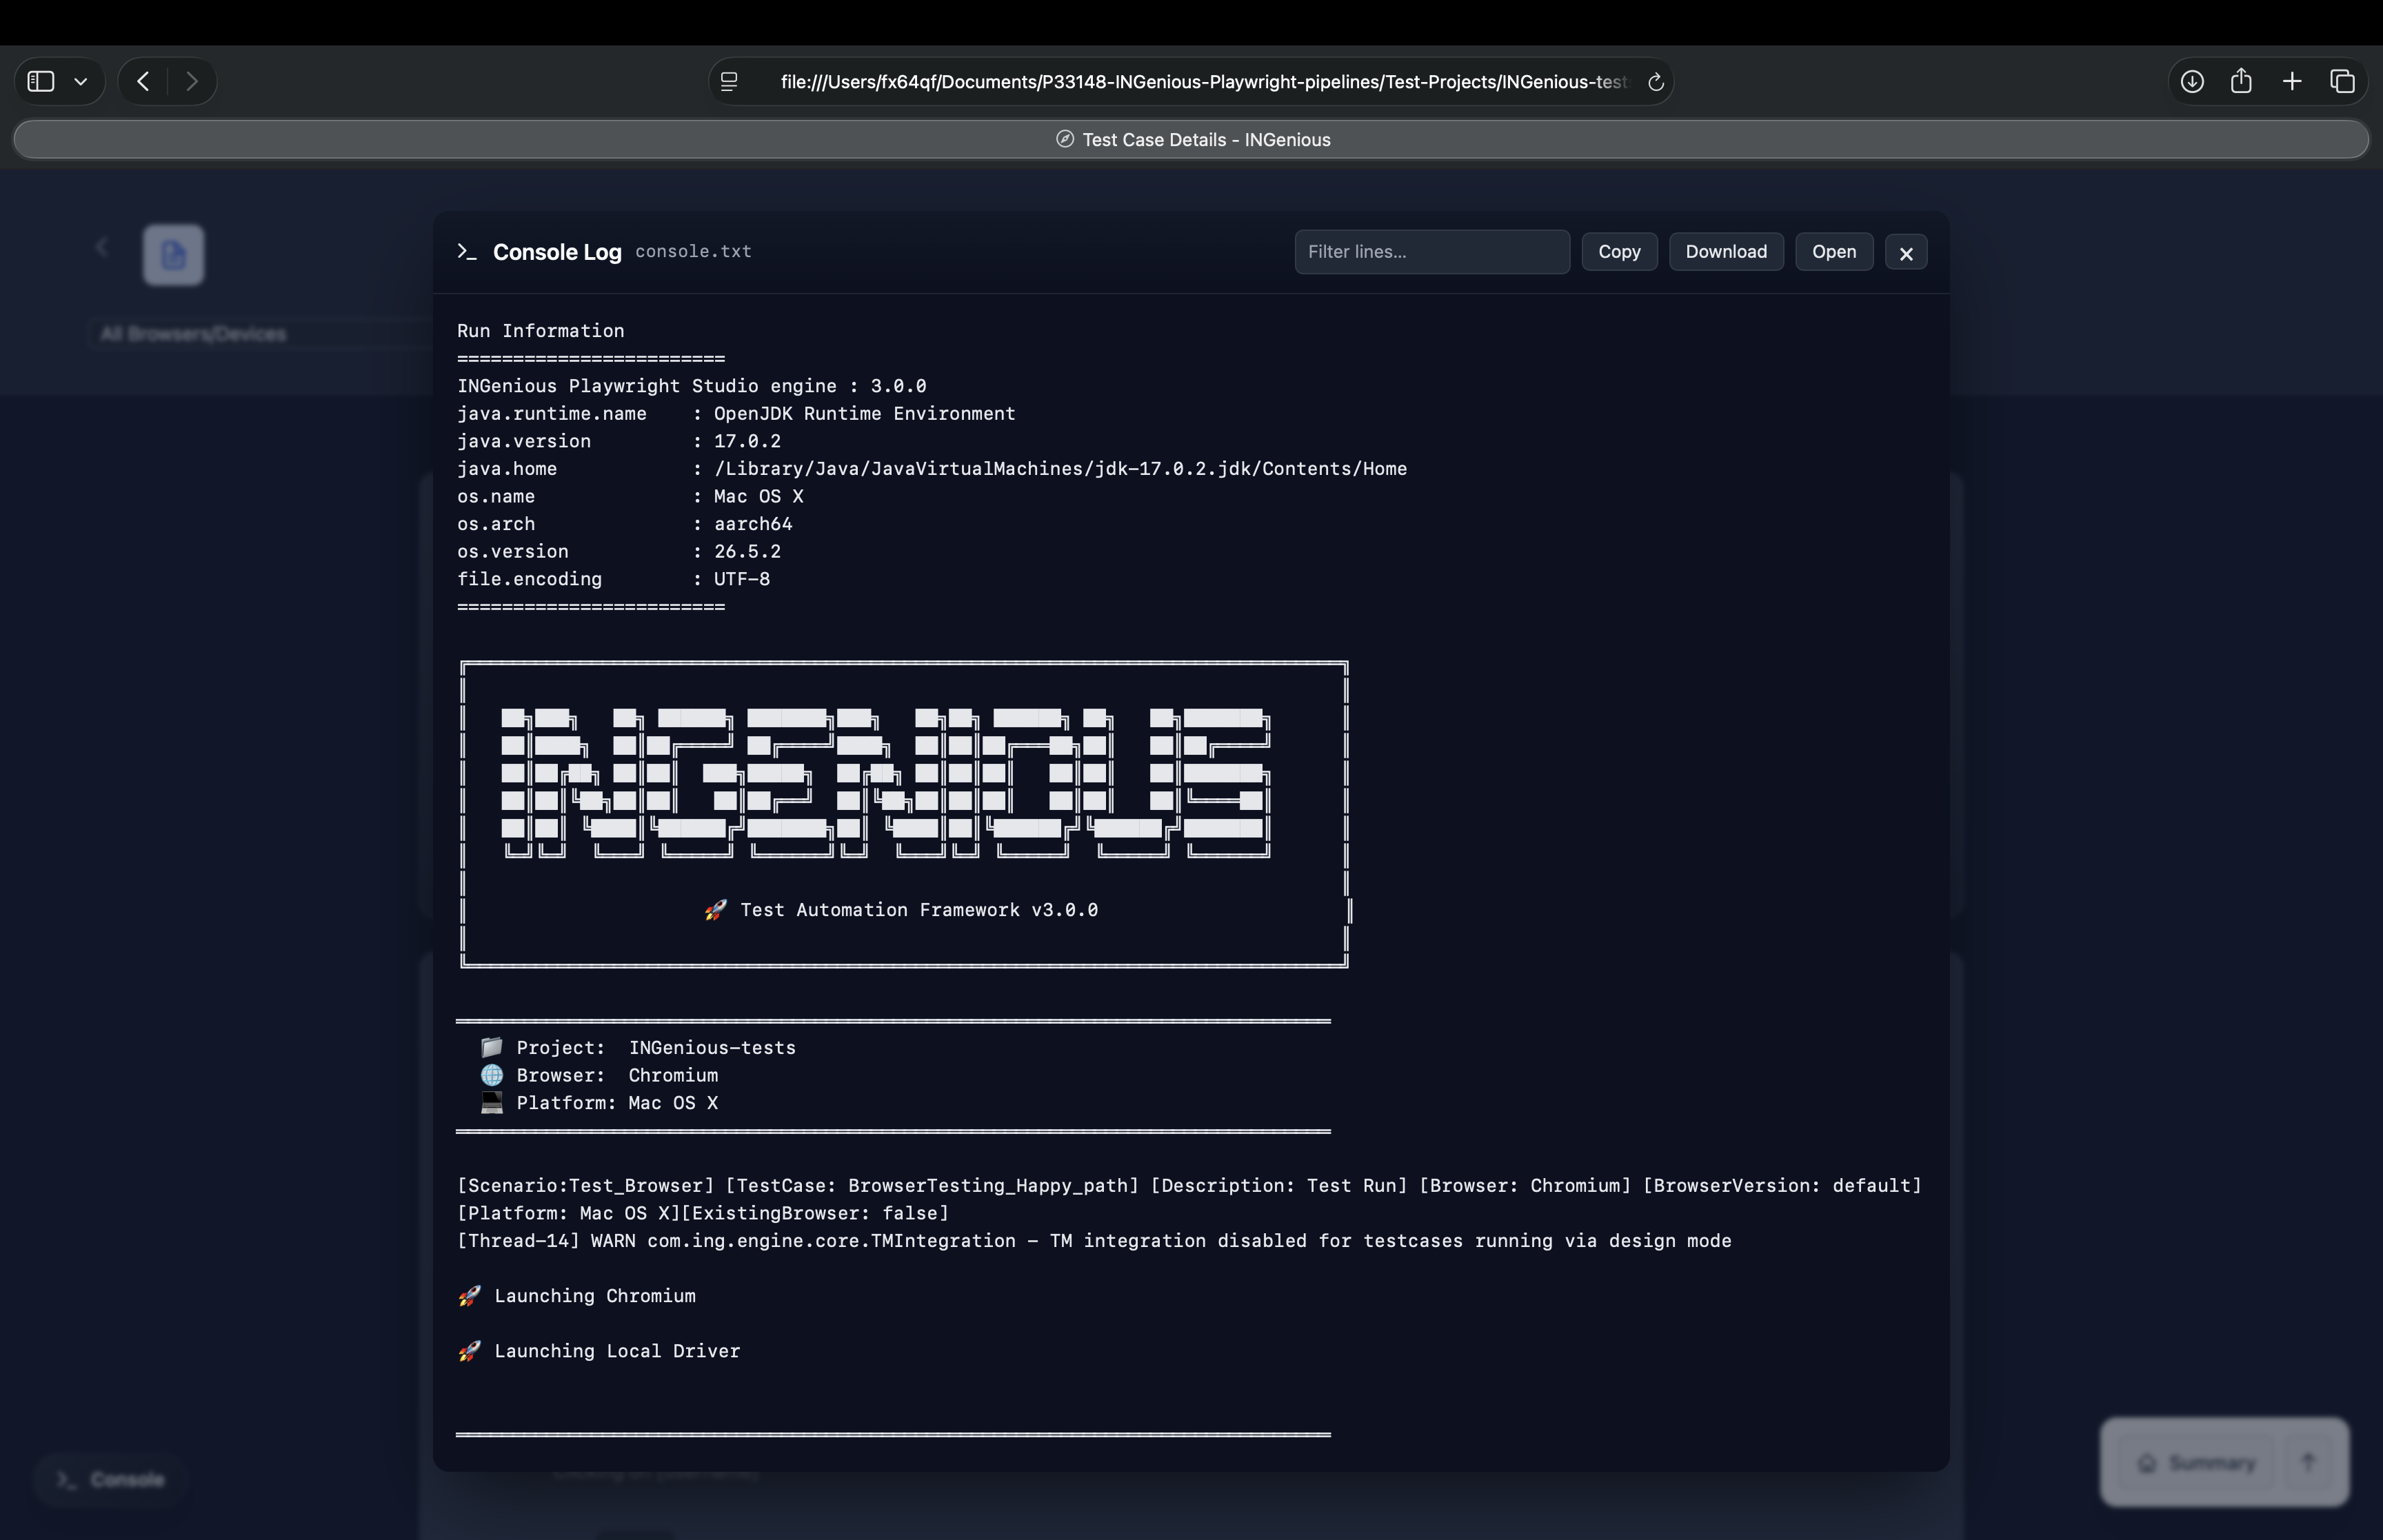2383x1540 pixels.
Task: Click the Scenario:Test_Browser log line
Action: click(x=1189, y=1186)
